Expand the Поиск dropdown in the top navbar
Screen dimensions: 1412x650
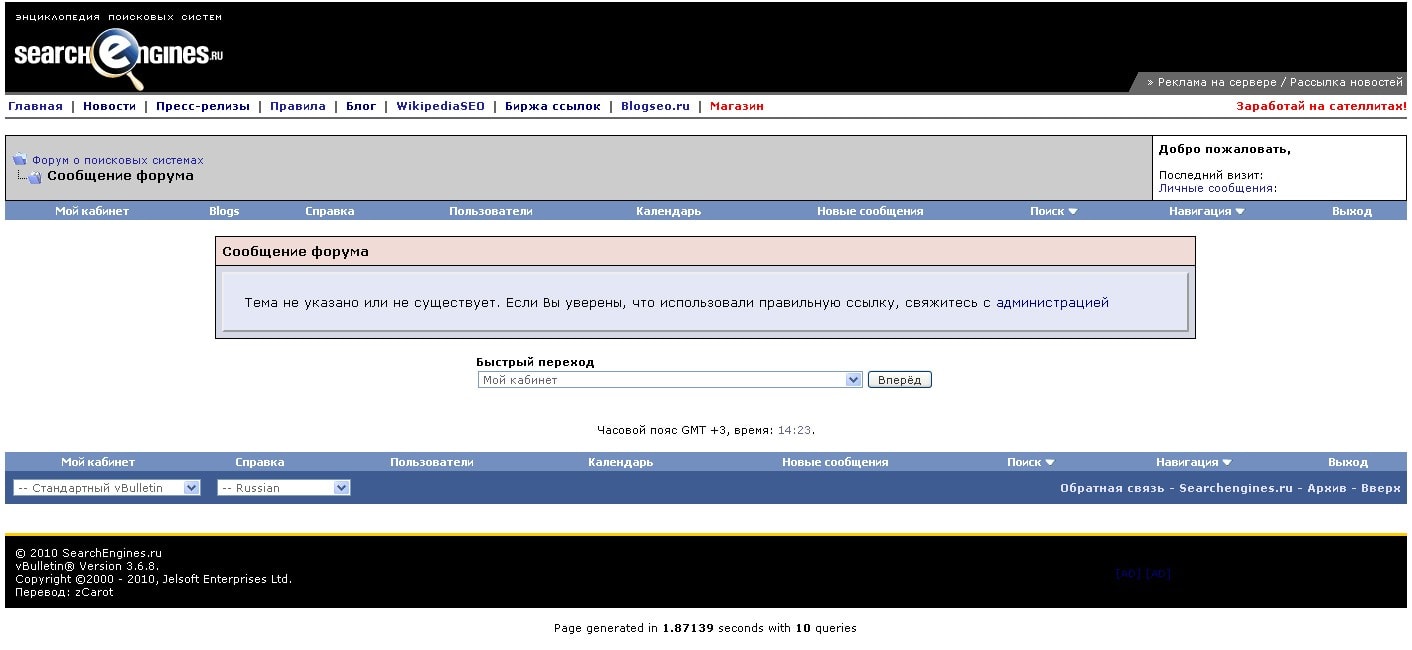tap(1054, 211)
